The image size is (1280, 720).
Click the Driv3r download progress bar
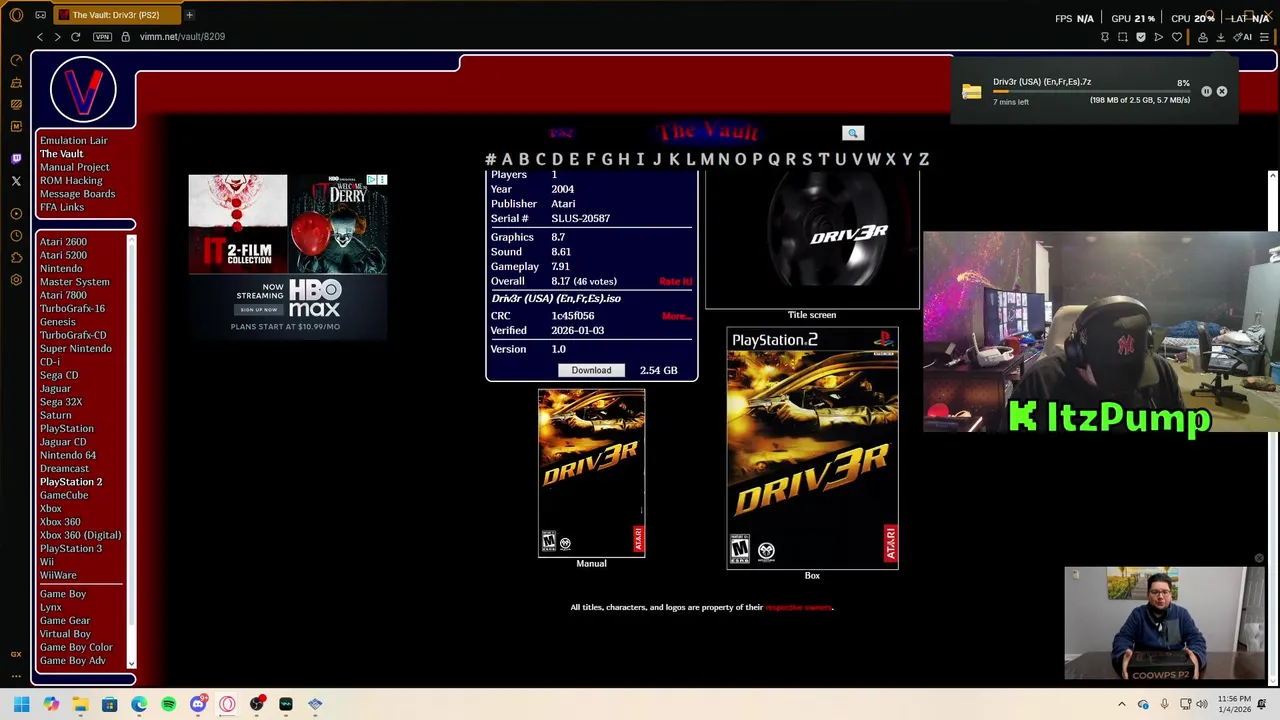(x=1091, y=91)
